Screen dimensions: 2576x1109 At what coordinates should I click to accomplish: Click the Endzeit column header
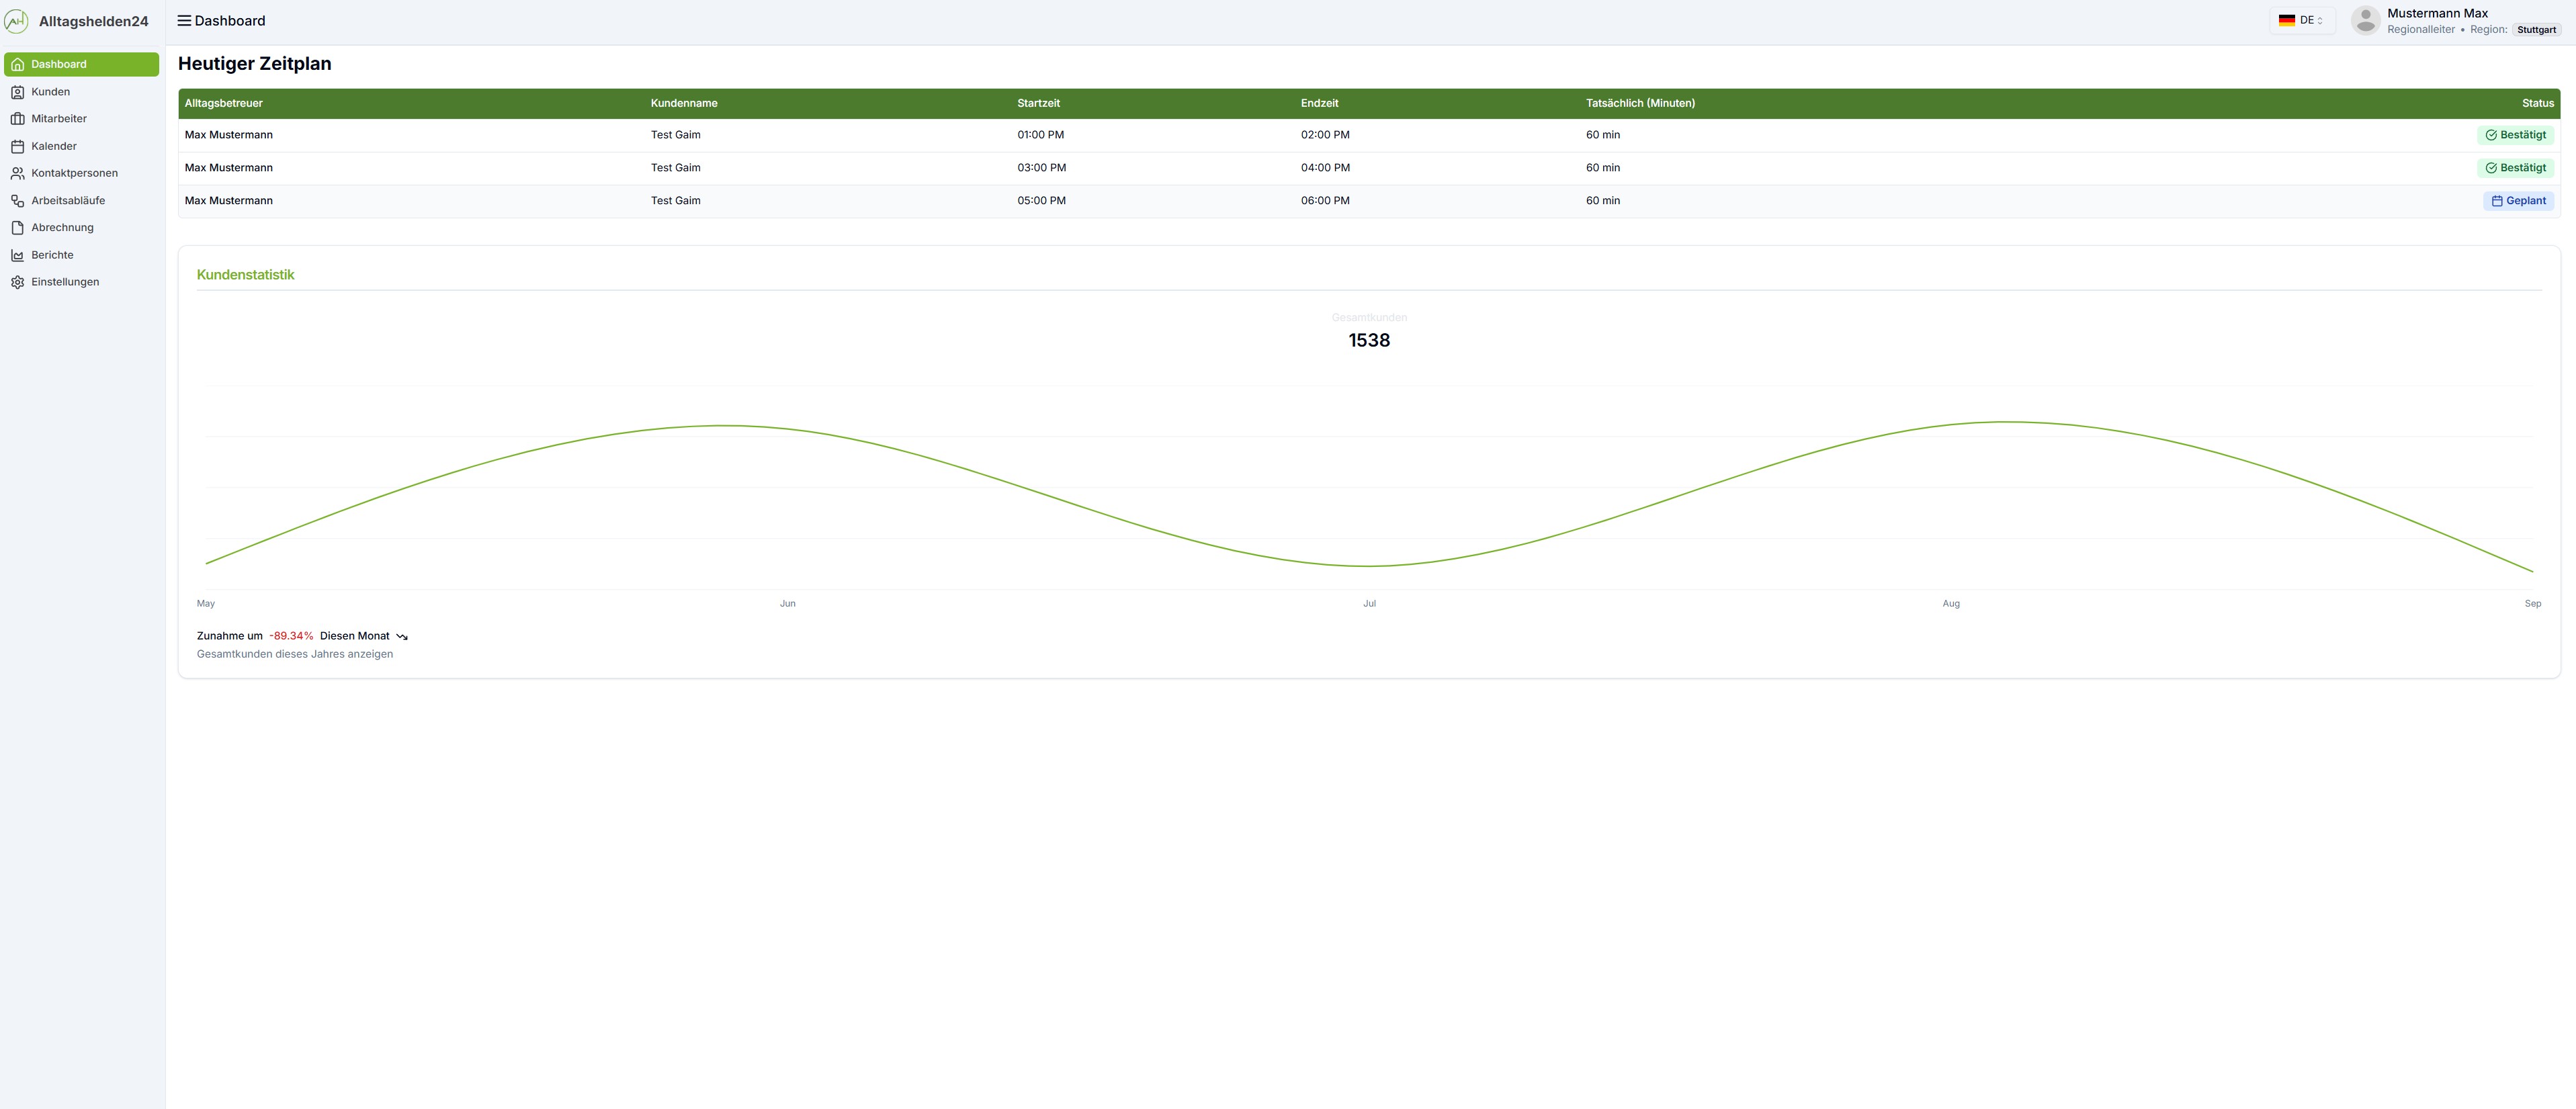[1319, 103]
